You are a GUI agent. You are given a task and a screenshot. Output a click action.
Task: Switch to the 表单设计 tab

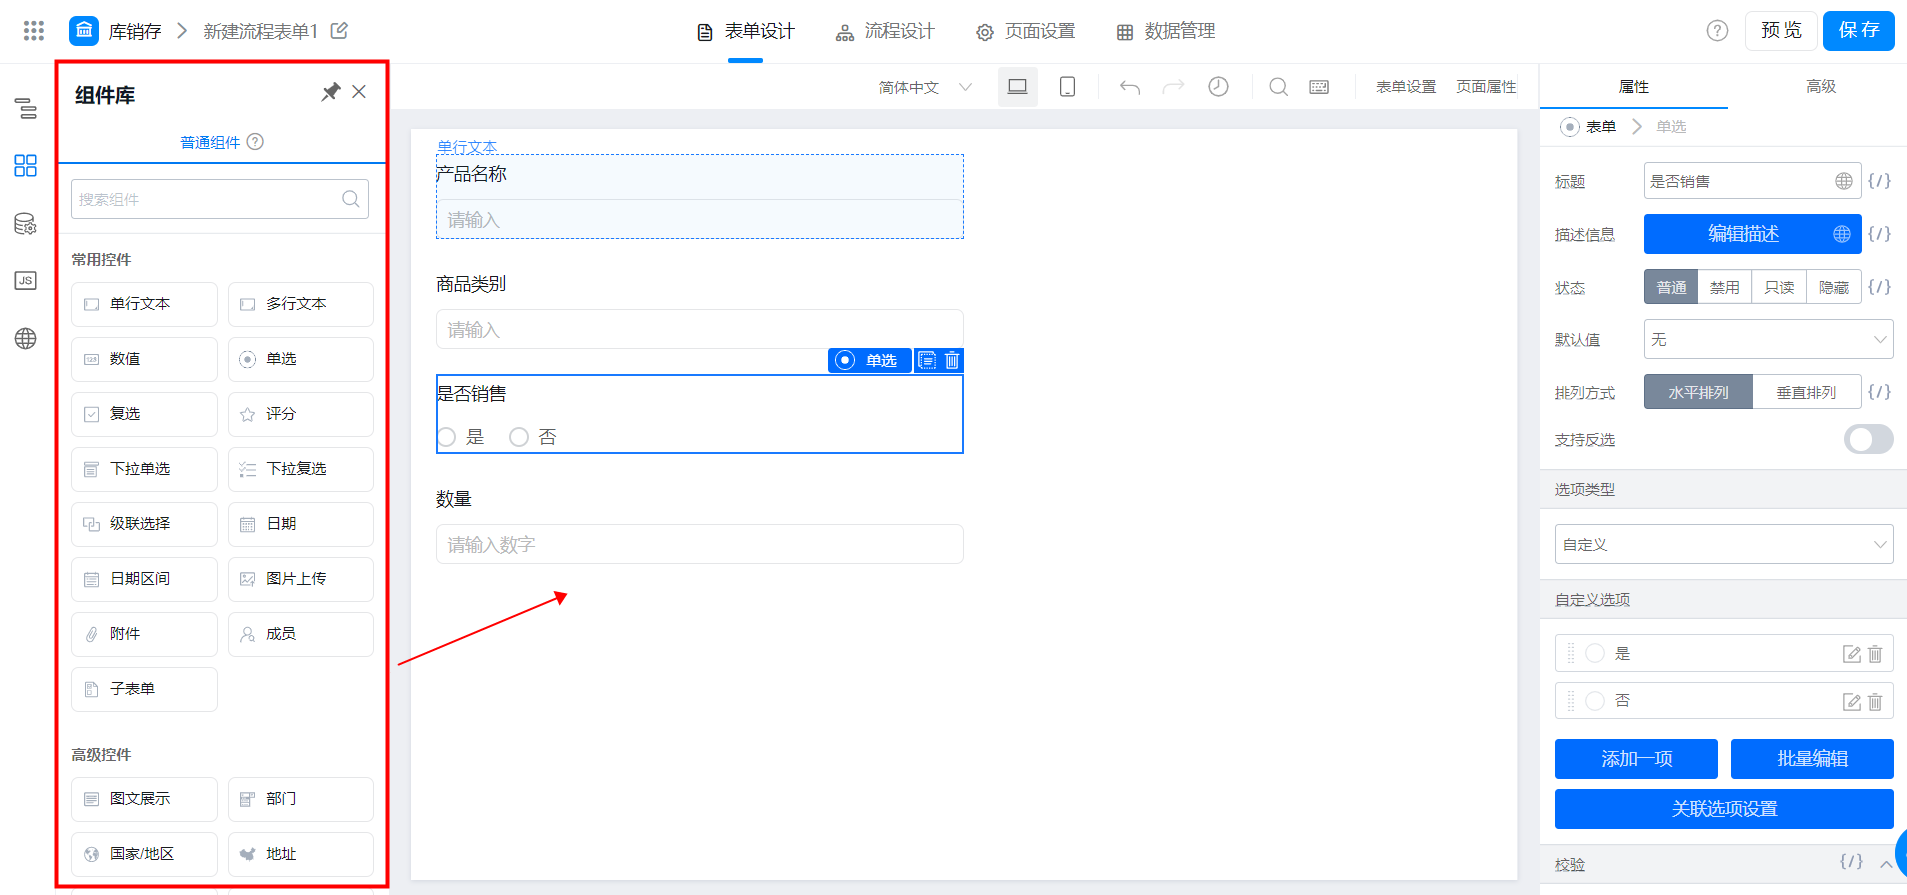pyautogui.click(x=746, y=31)
